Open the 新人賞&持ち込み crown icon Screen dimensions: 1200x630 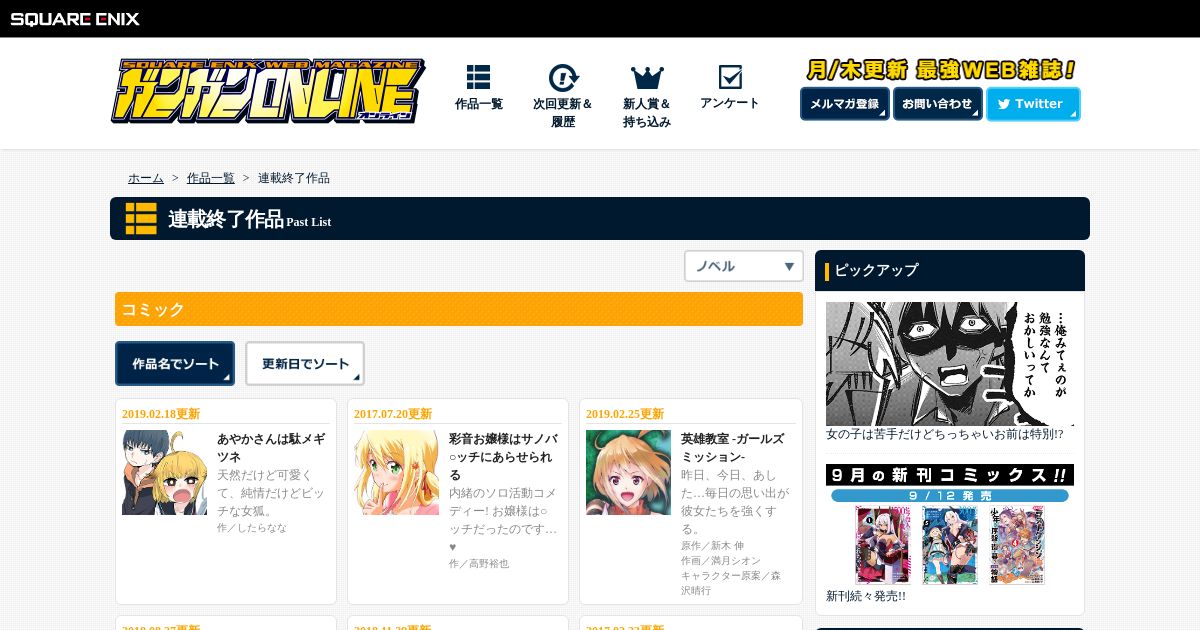[x=647, y=78]
